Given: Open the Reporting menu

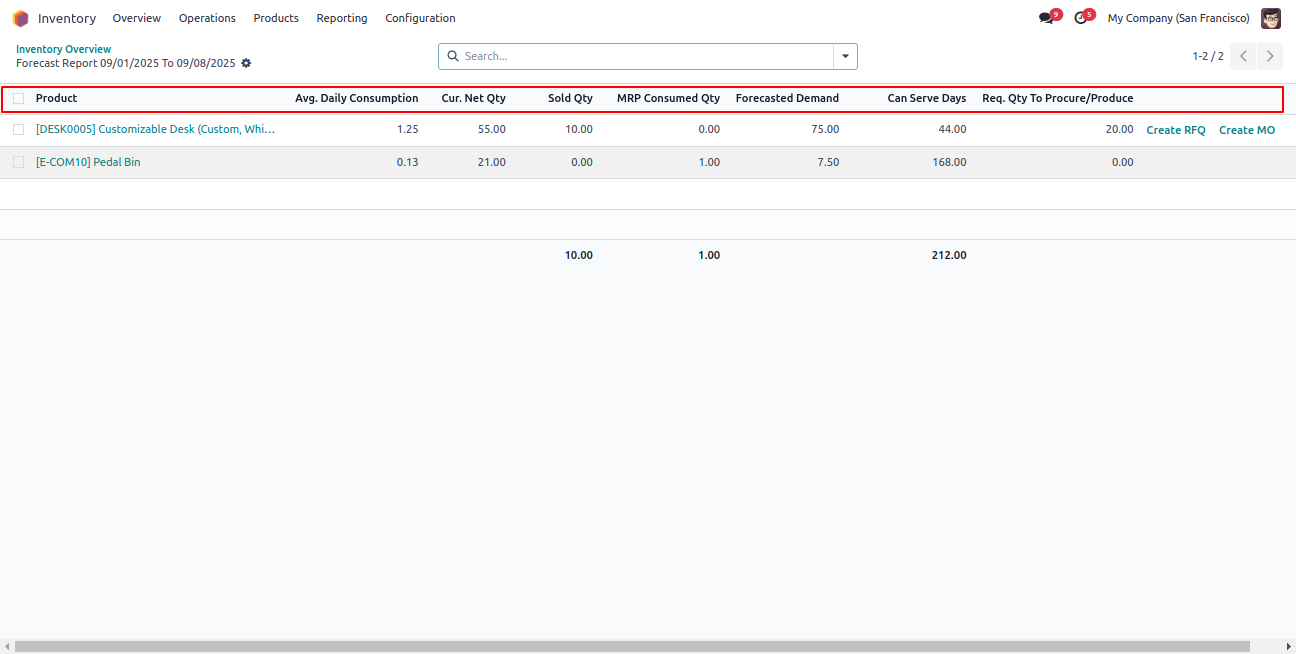Looking at the screenshot, I should 342,18.
